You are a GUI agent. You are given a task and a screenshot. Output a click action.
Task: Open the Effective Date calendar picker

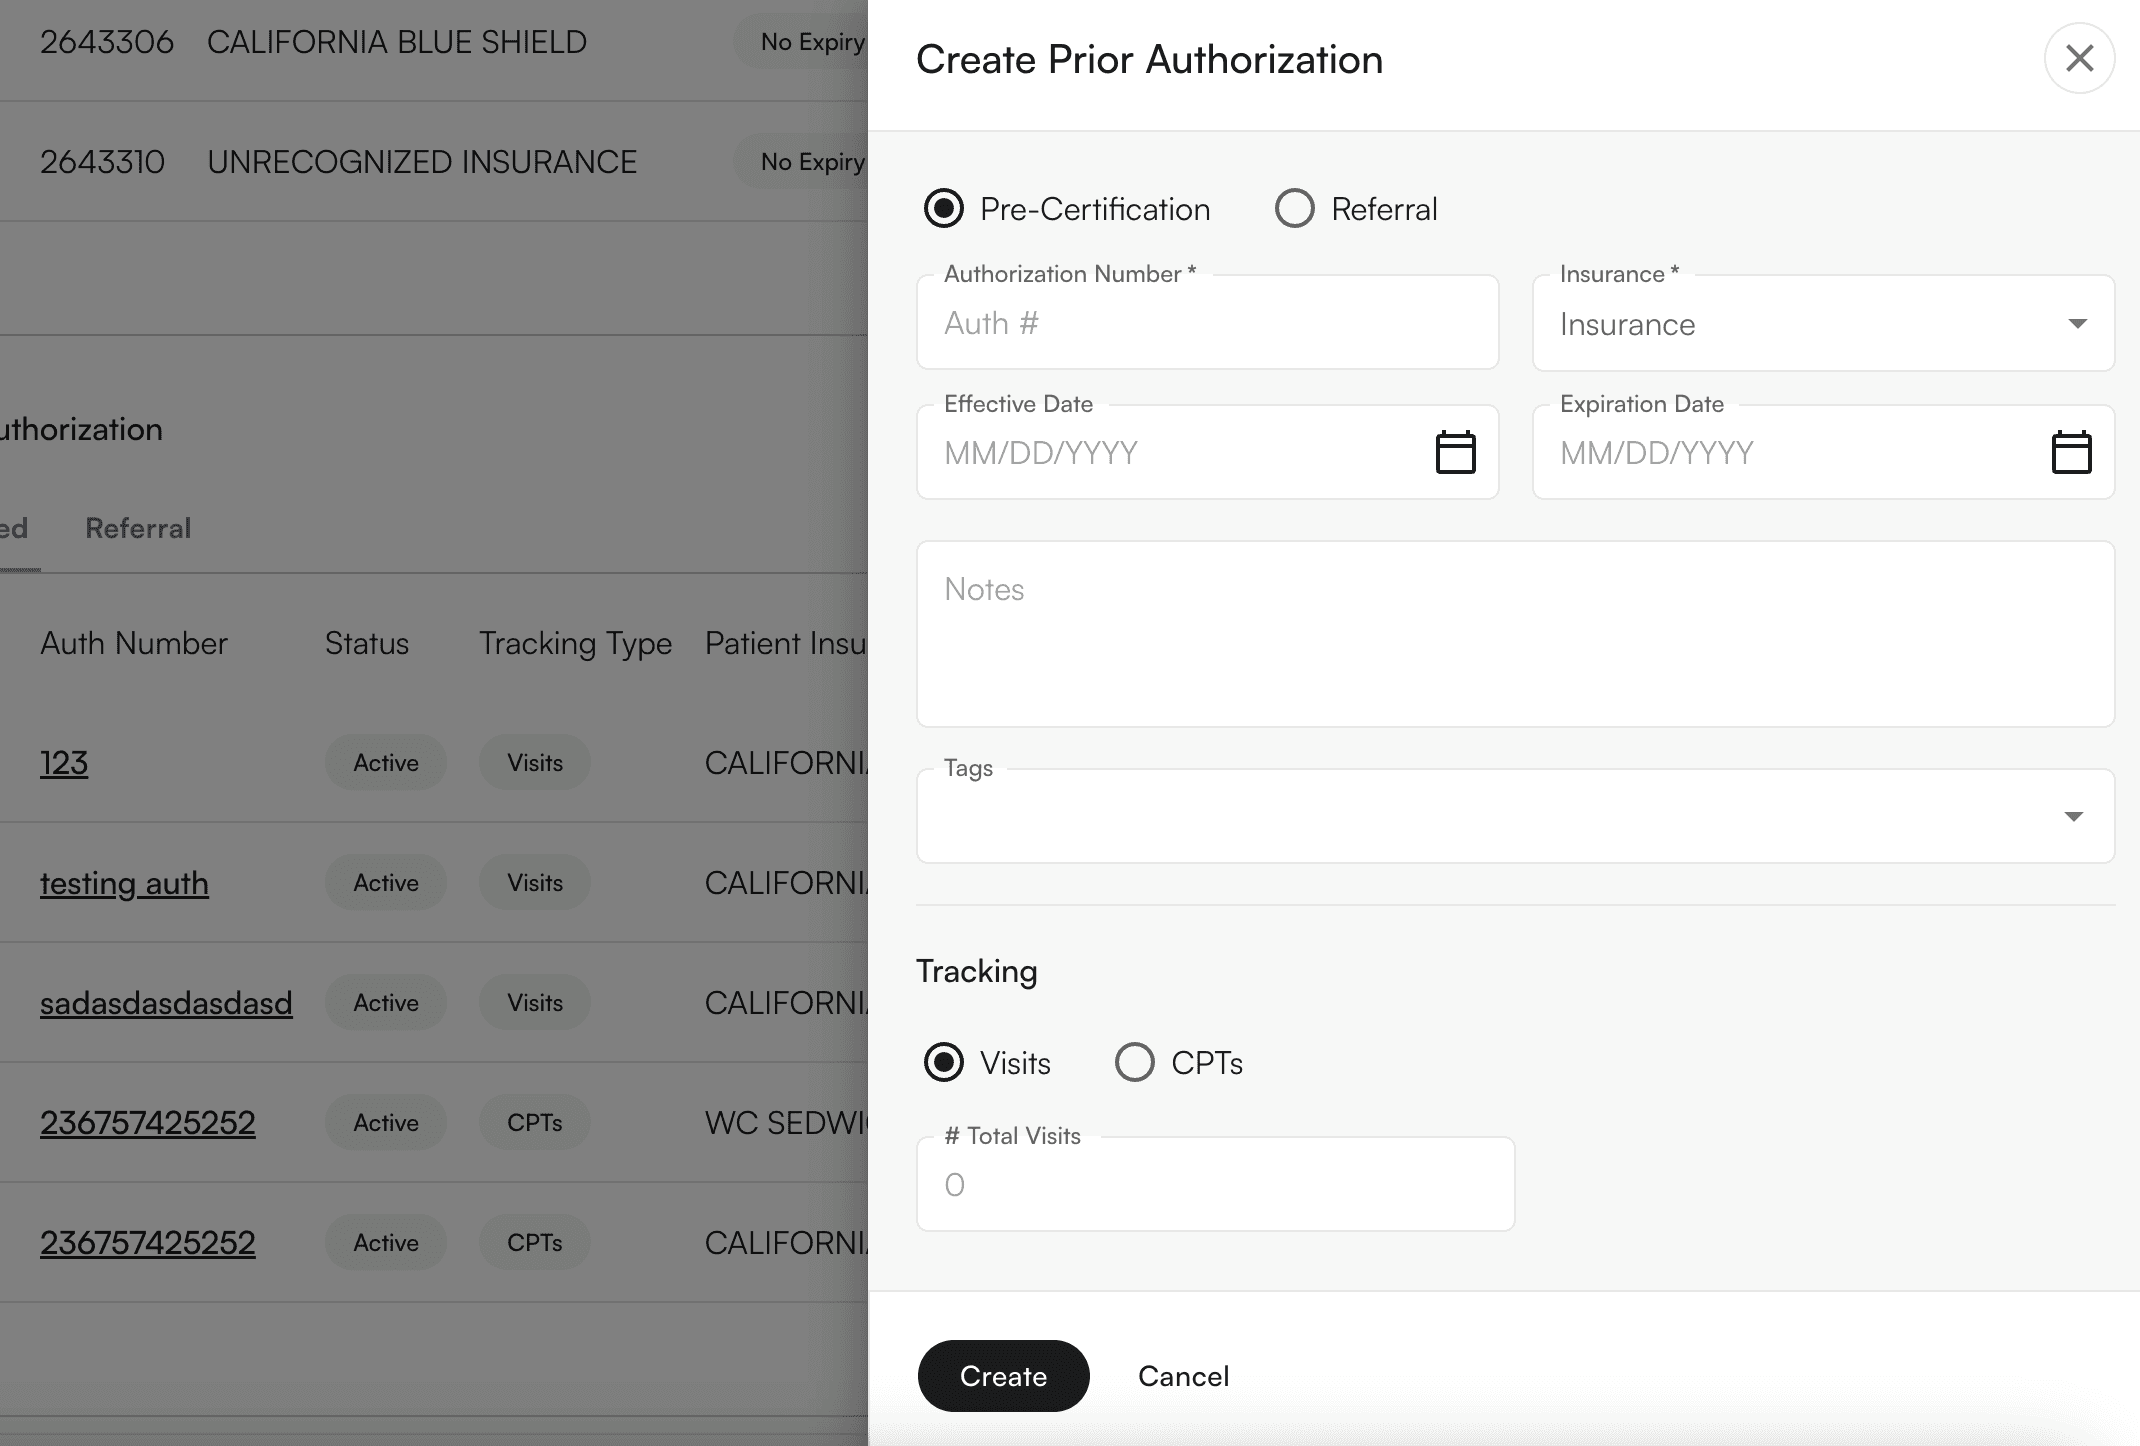1456,452
